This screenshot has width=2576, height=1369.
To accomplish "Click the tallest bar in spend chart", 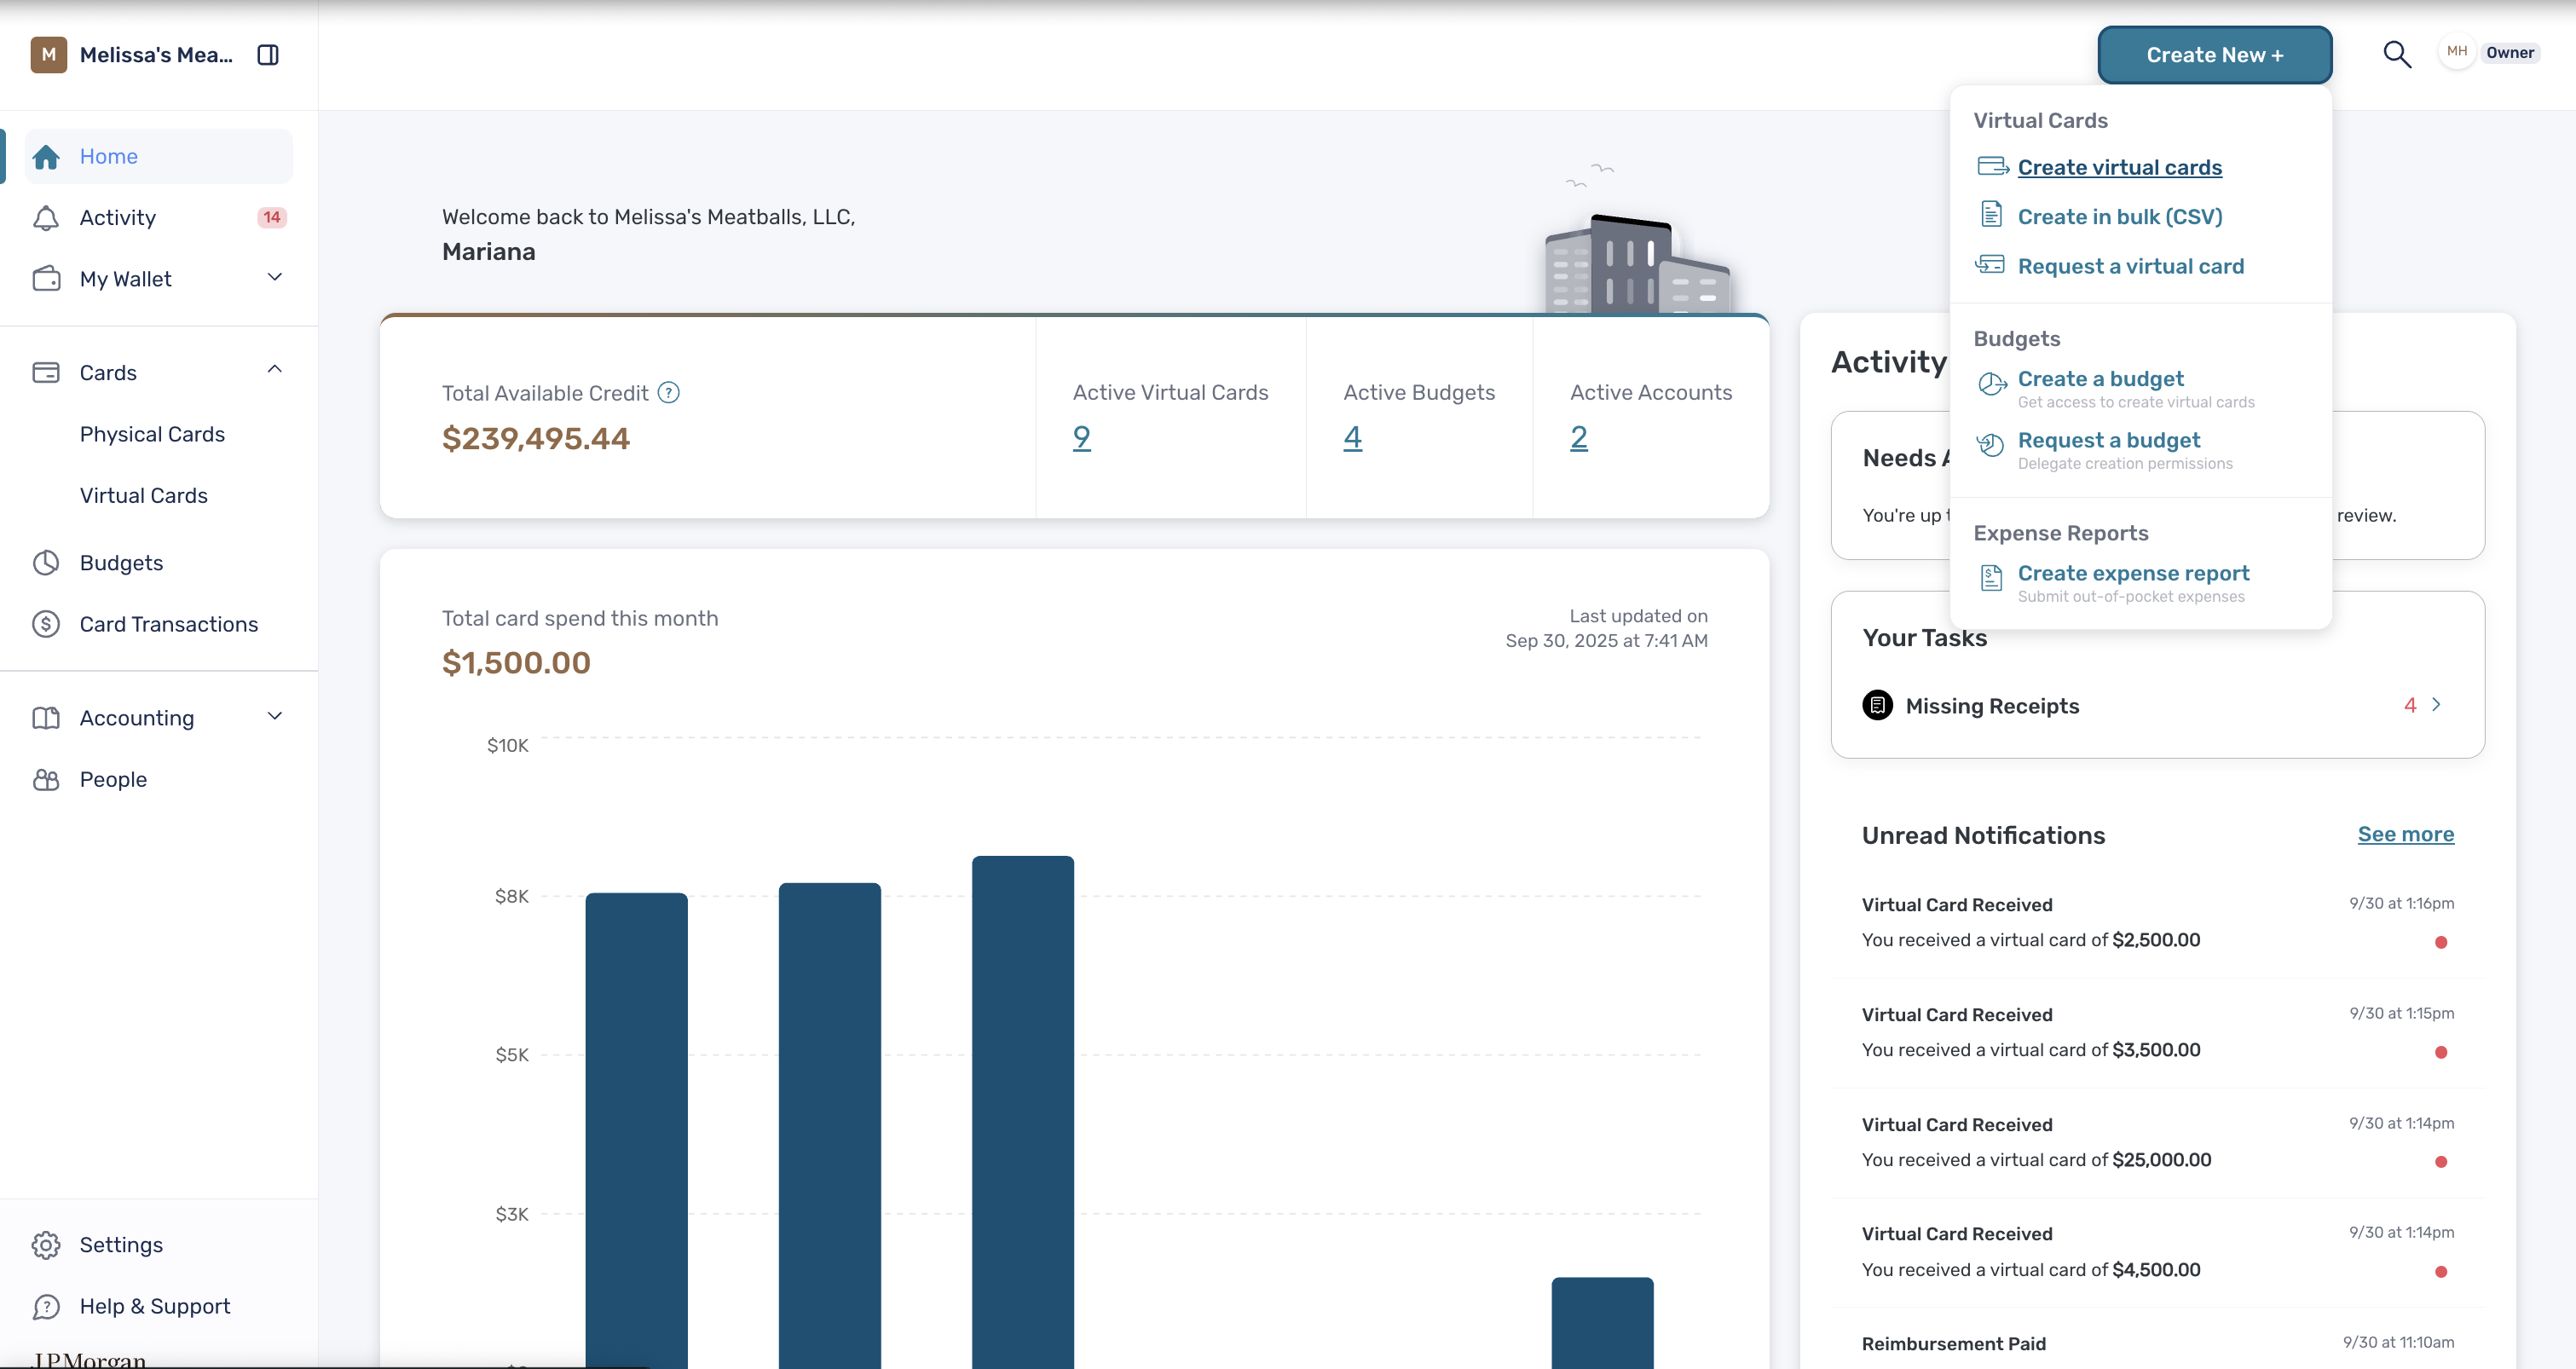I will point(1023,1112).
